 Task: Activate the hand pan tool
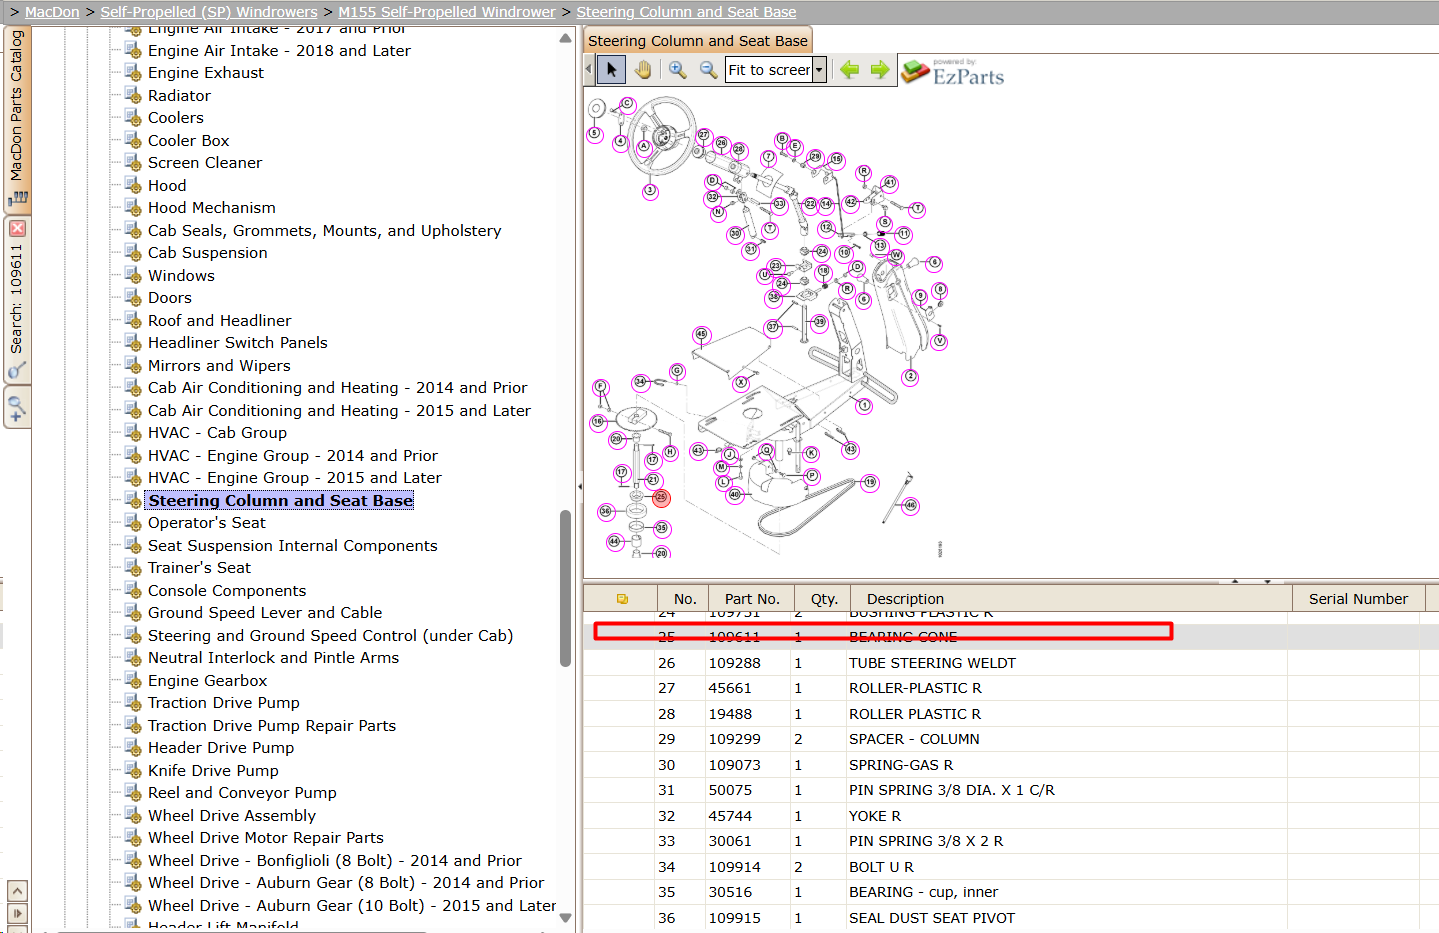point(642,70)
